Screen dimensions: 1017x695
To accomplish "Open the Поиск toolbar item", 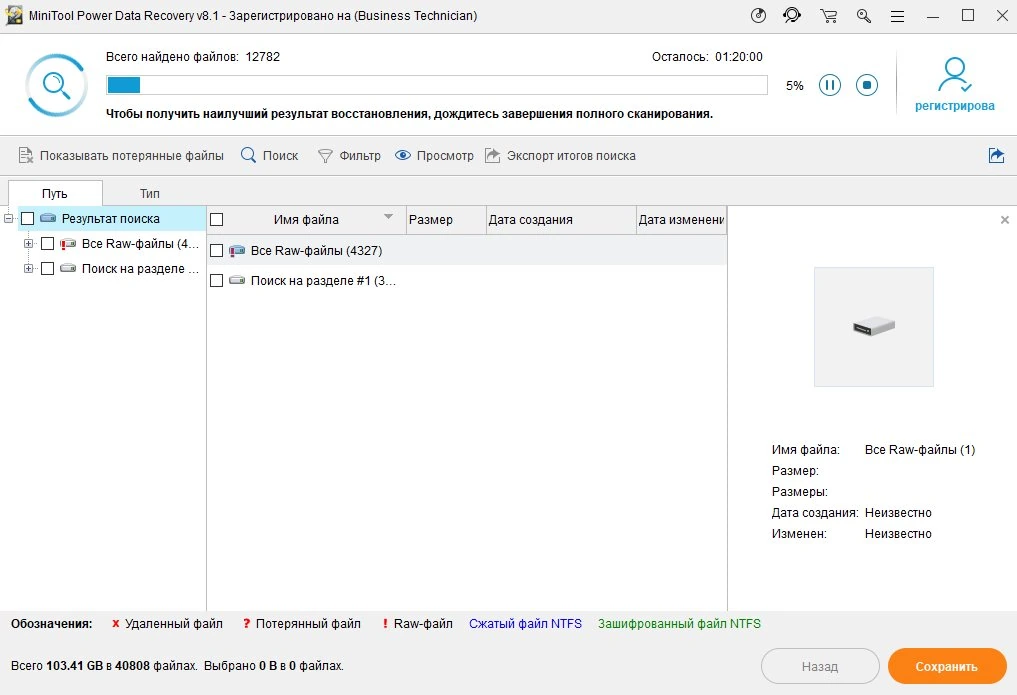I will [270, 156].
